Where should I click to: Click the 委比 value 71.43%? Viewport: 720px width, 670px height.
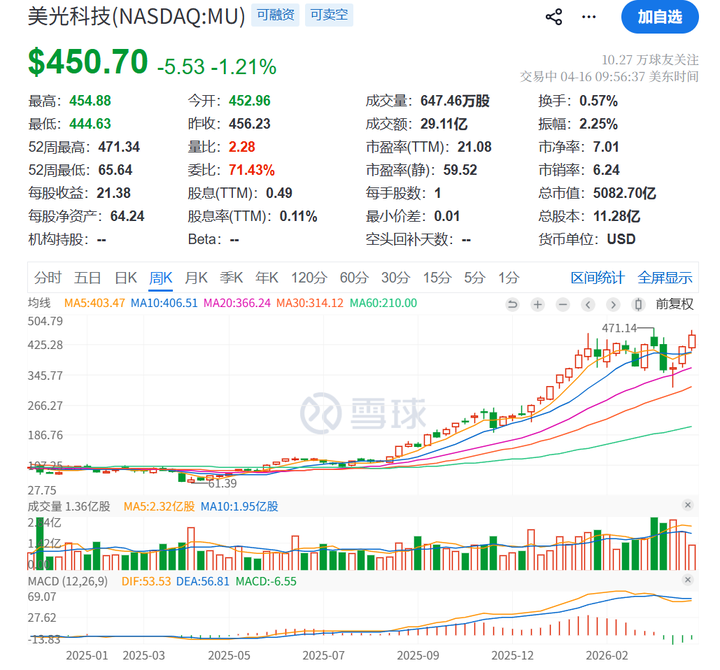pos(252,170)
